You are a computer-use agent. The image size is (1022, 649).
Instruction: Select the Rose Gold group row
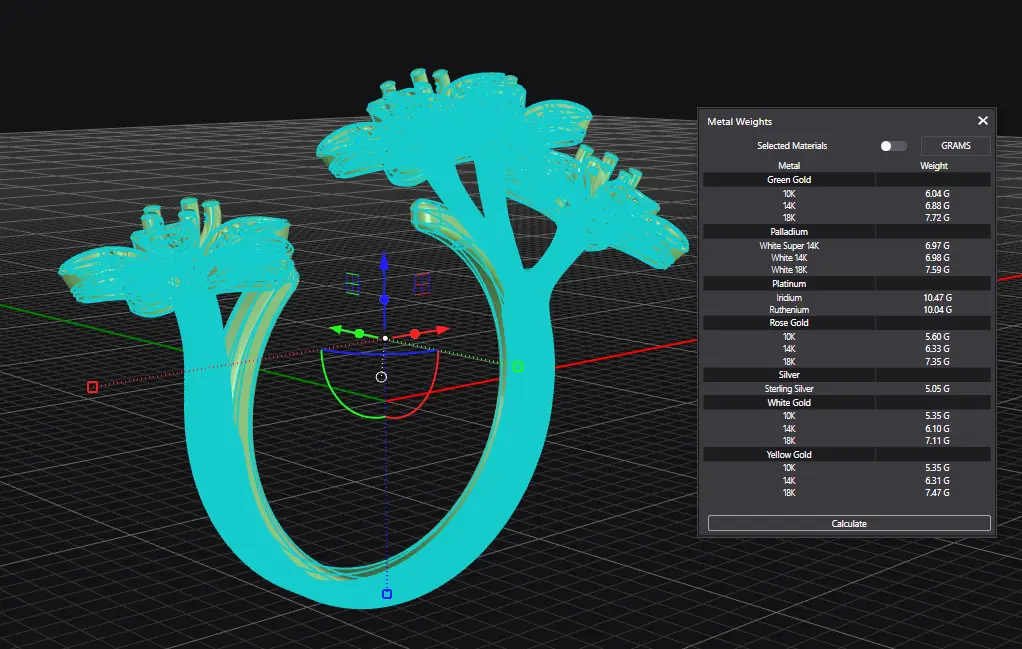[847, 323]
